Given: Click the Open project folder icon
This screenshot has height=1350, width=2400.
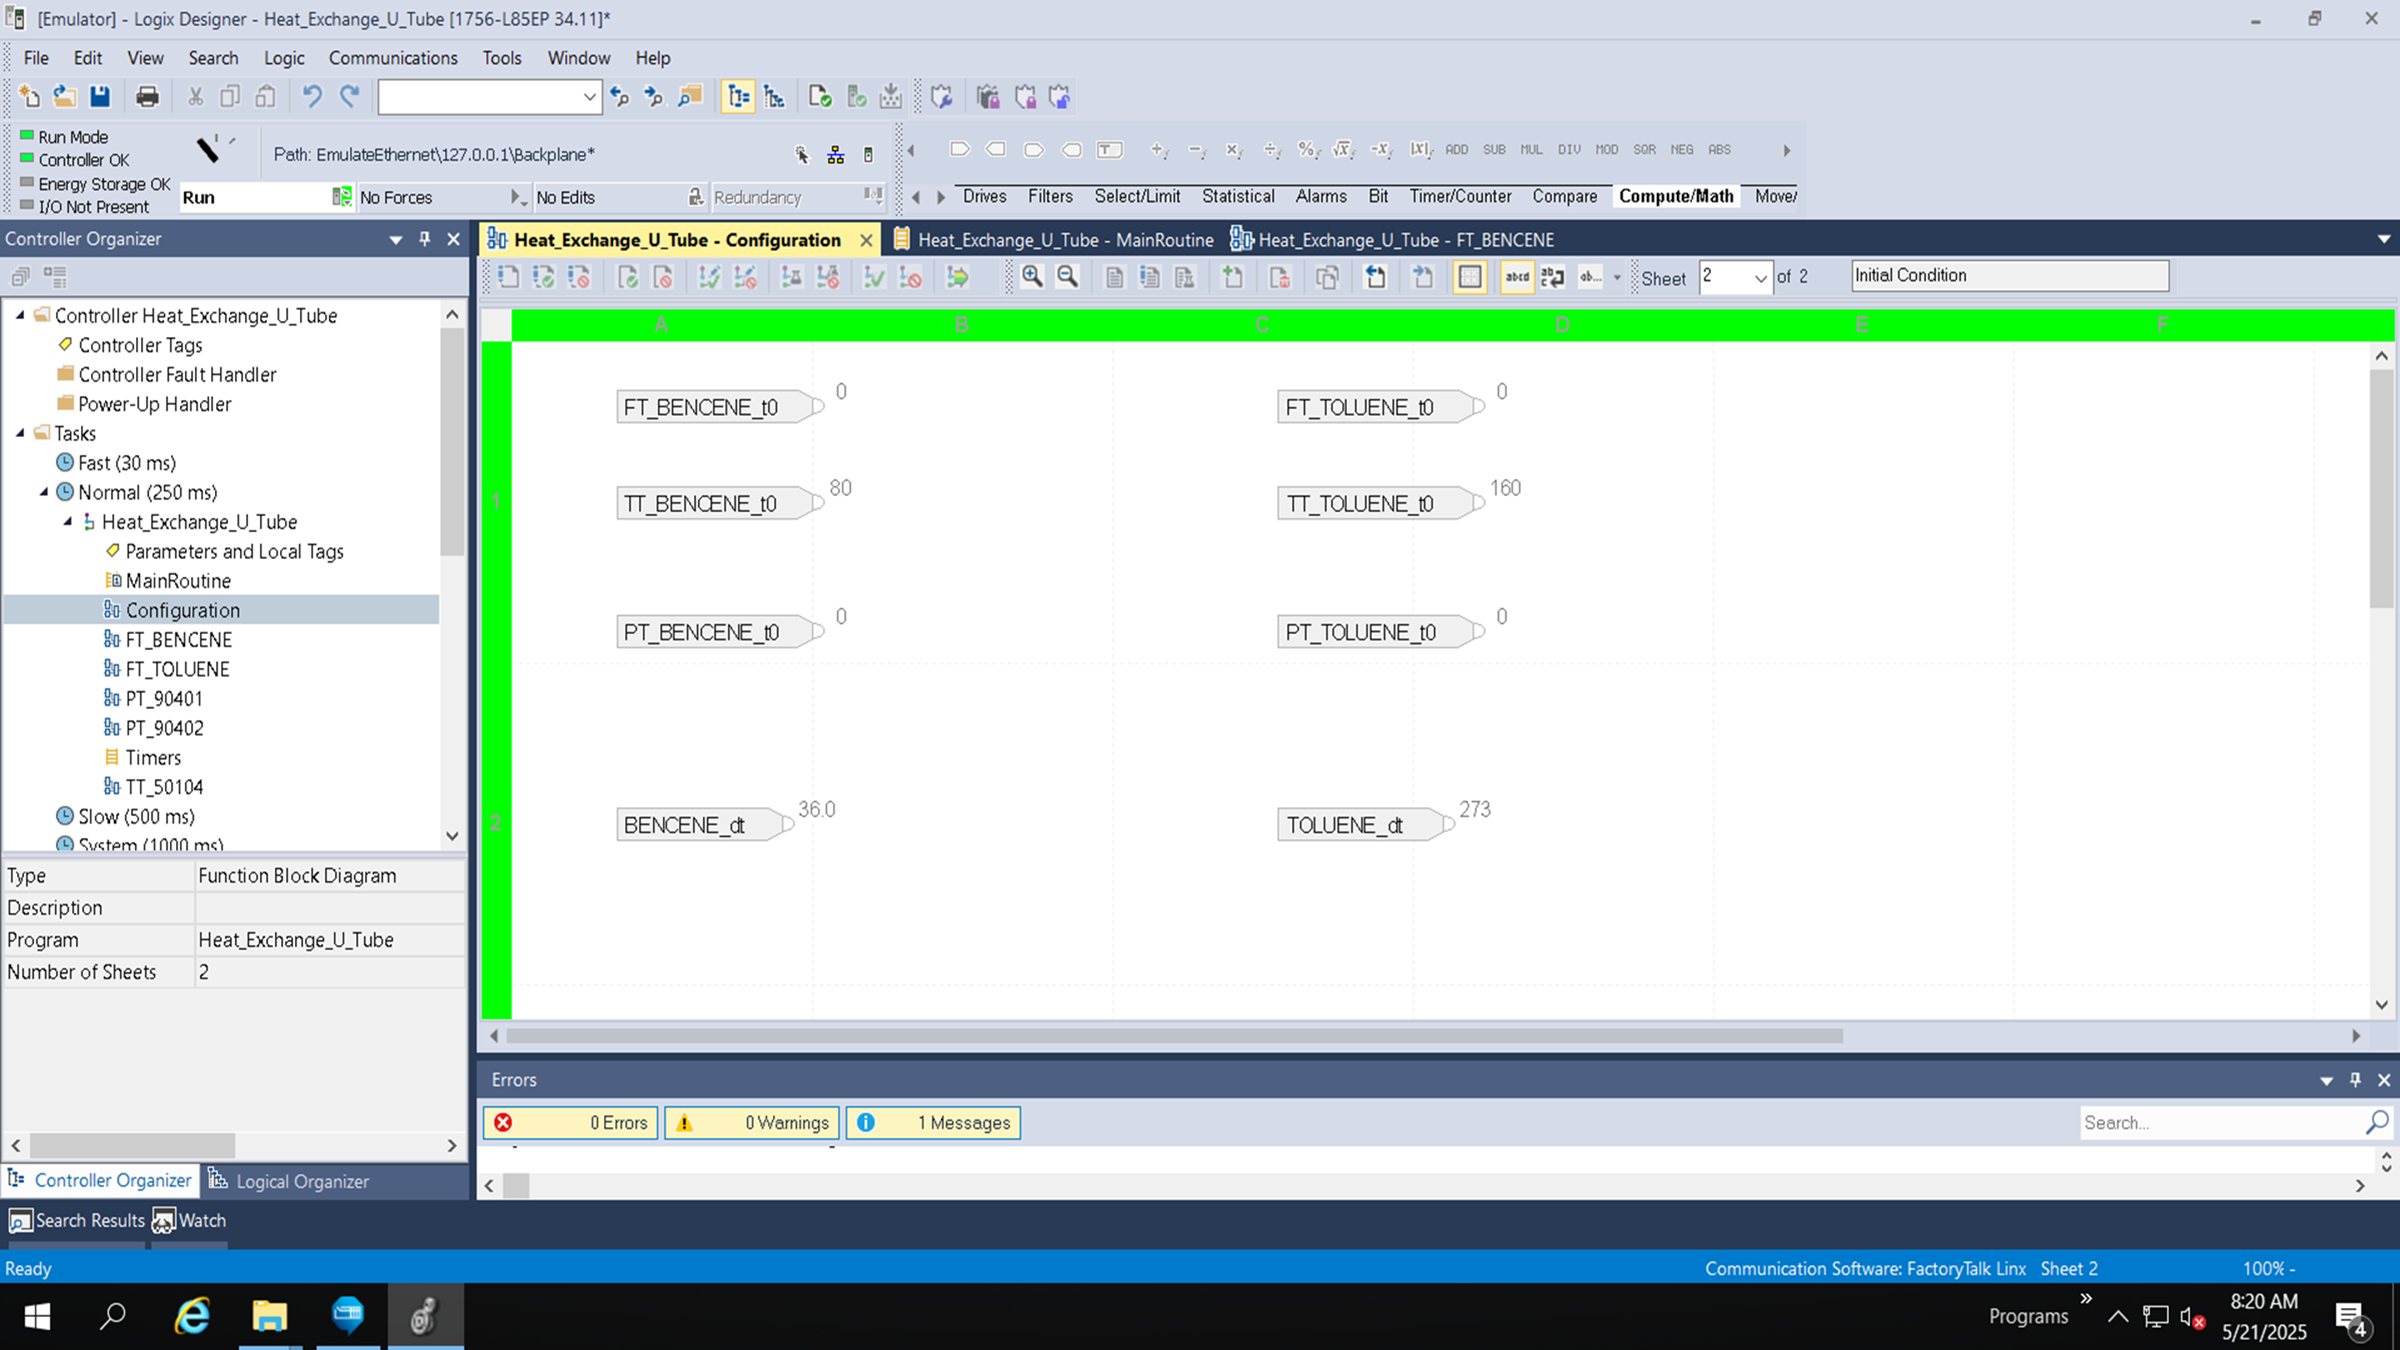Looking at the screenshot, I should click(x=64, y=96).
